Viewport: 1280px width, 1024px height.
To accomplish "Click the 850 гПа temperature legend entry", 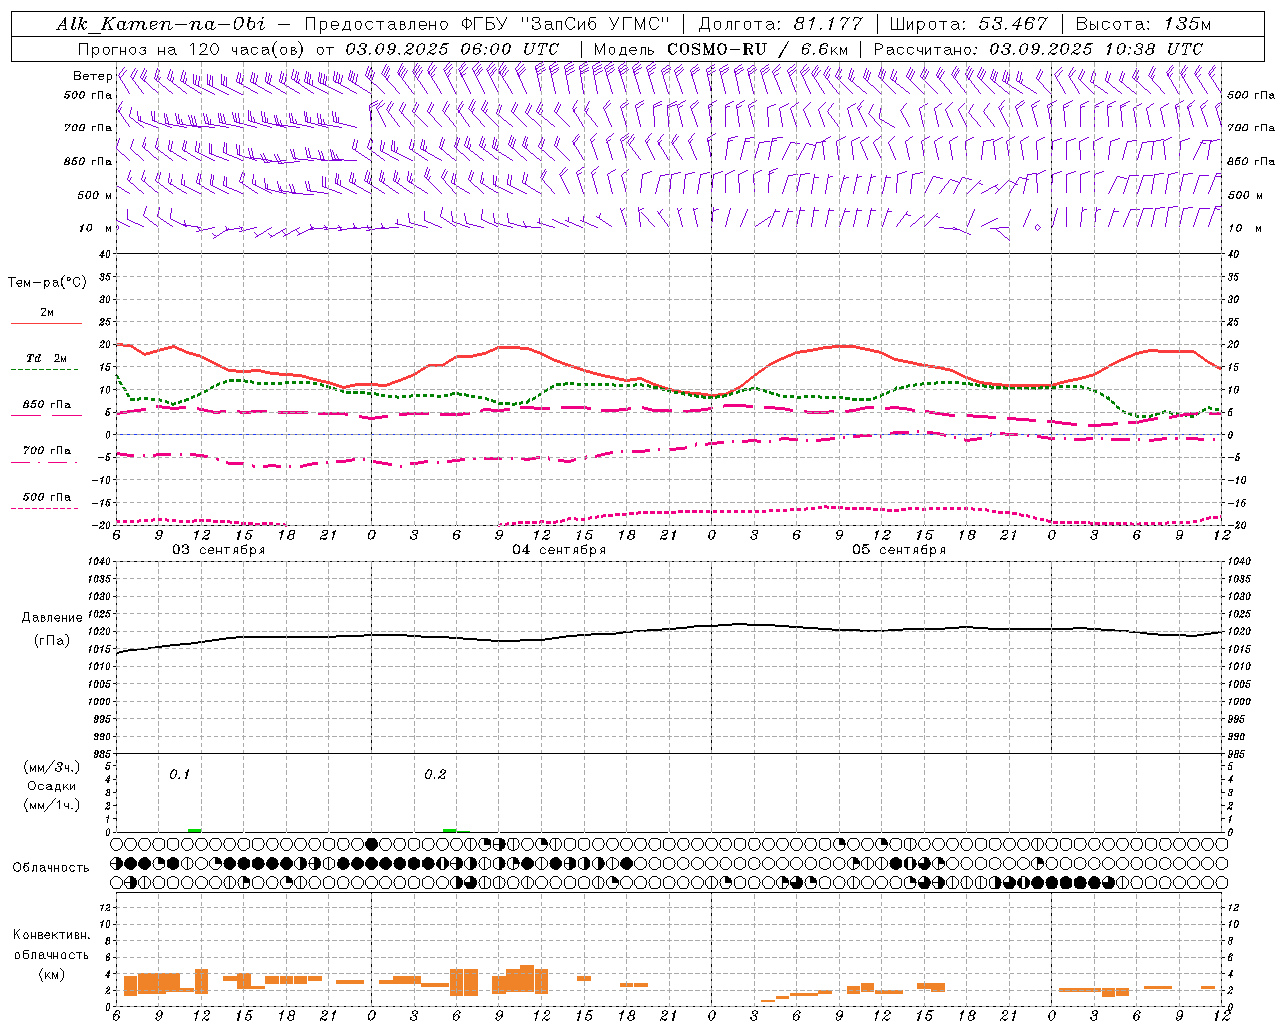I will (x=46, y=404).
